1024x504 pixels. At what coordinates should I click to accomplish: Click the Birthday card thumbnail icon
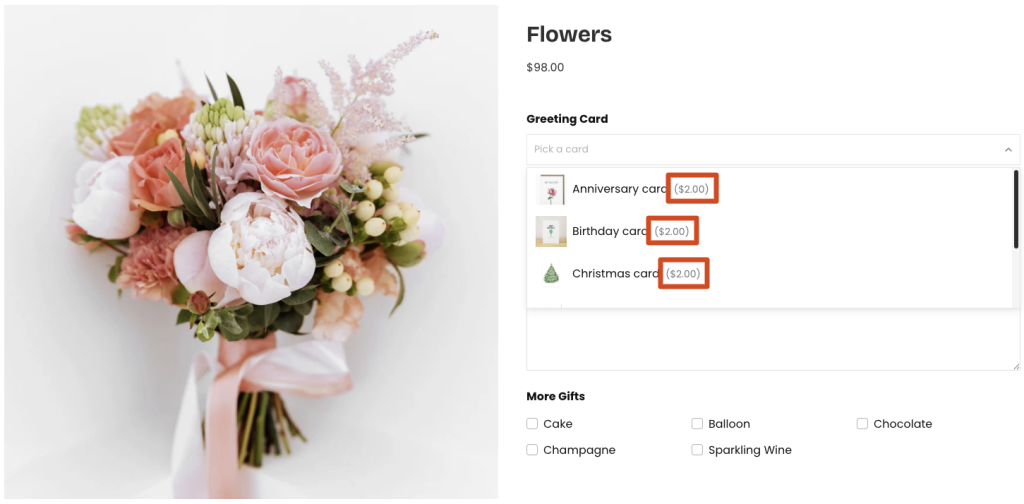pyautogui.click(x=551, y=231)
